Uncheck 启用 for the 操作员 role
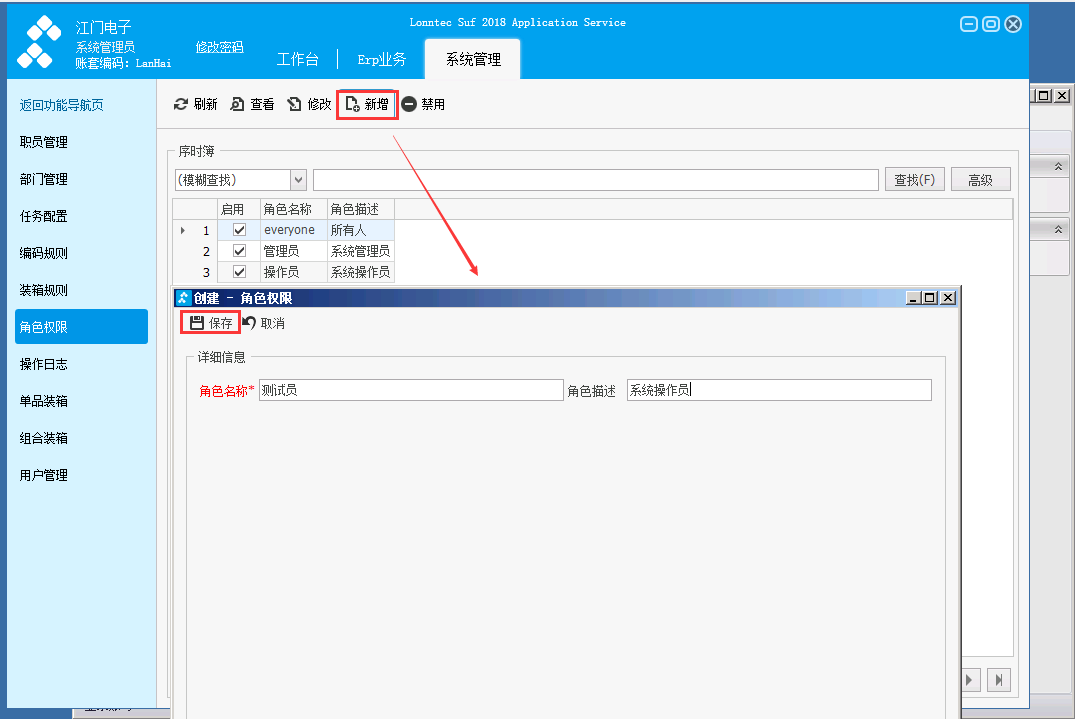This screenshot has height=719, width=1075. 239,272
